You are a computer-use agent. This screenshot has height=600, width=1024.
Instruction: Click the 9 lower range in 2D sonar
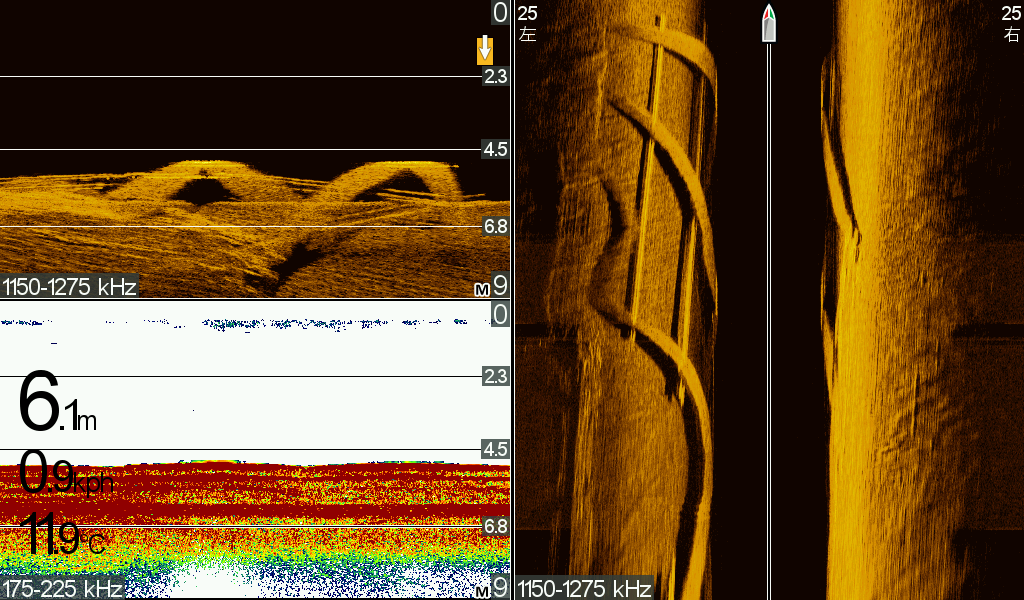click(x=500, y=587)
